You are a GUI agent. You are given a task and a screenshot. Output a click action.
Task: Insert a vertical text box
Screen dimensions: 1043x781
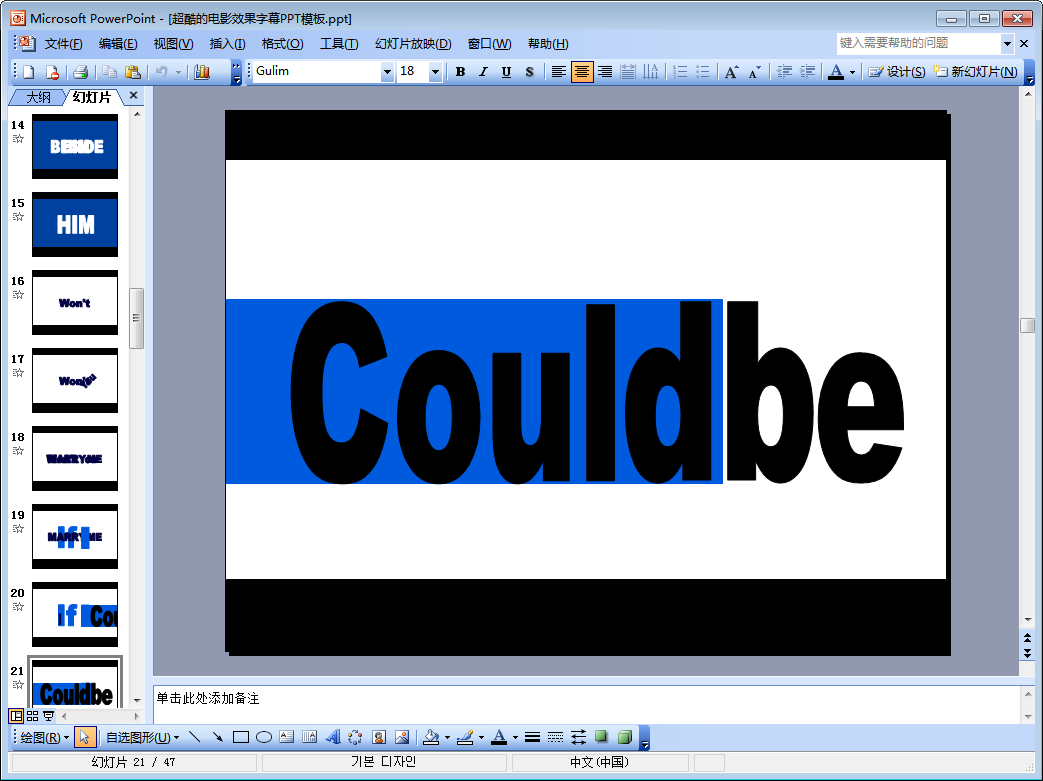(309, 736)
